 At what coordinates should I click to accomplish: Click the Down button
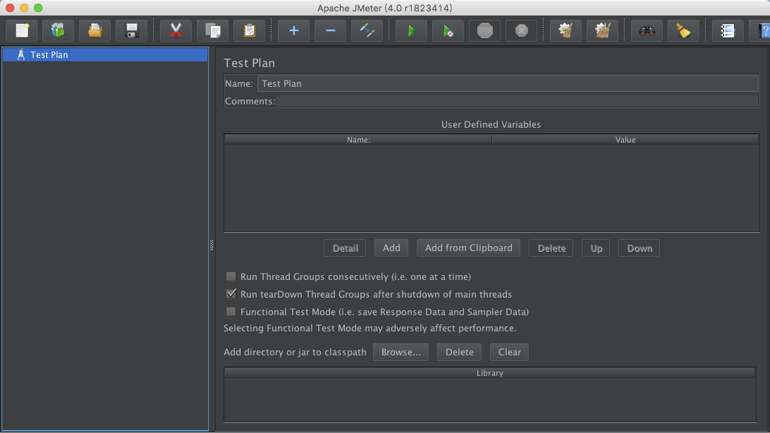[639, 248]
